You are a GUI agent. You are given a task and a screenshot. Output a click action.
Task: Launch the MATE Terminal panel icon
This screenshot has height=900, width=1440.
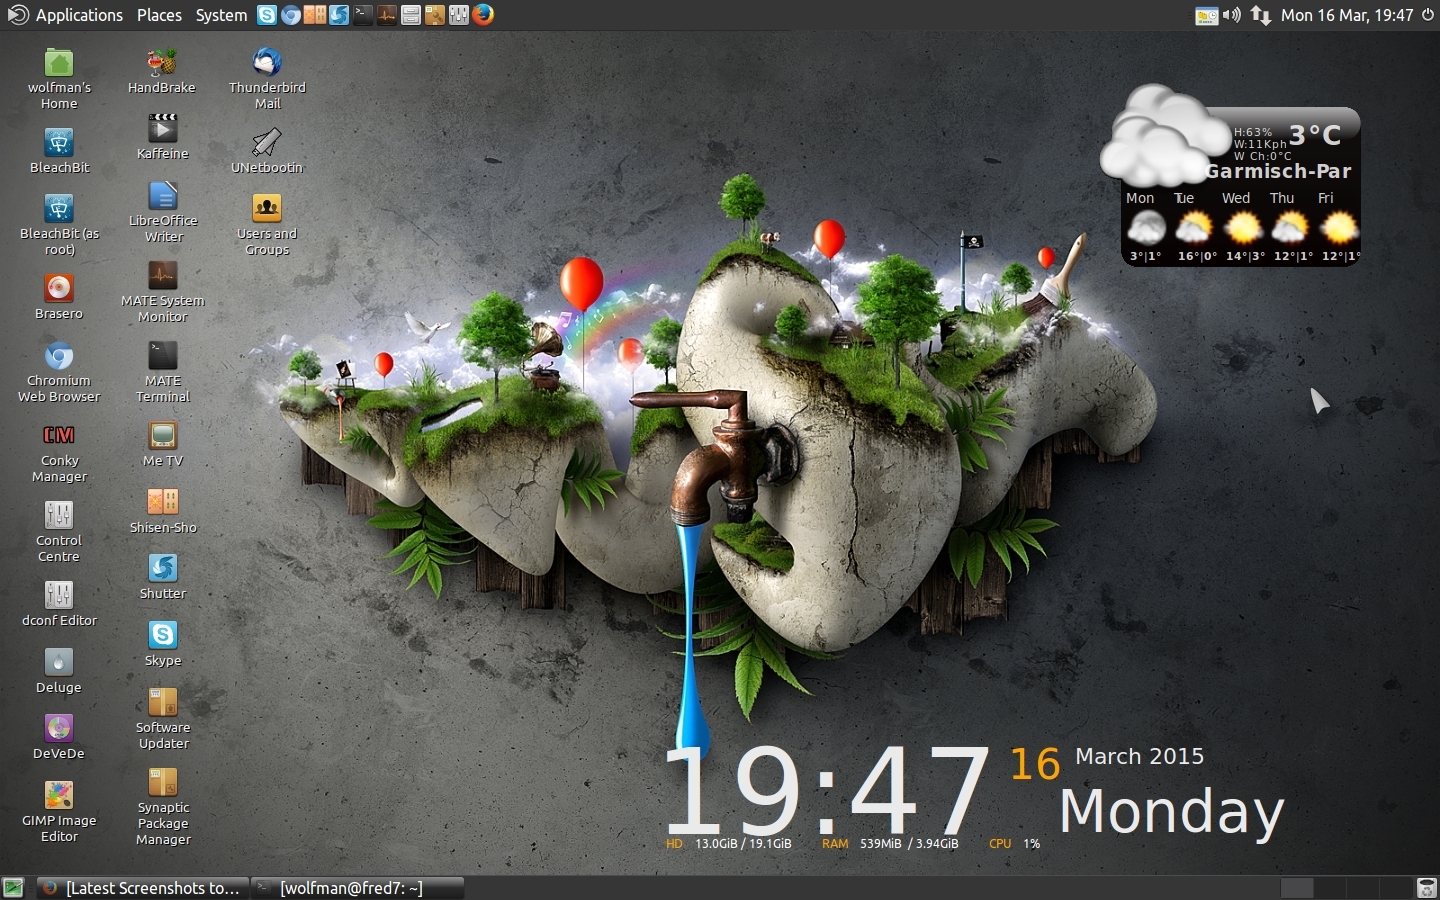coord(362,15)
